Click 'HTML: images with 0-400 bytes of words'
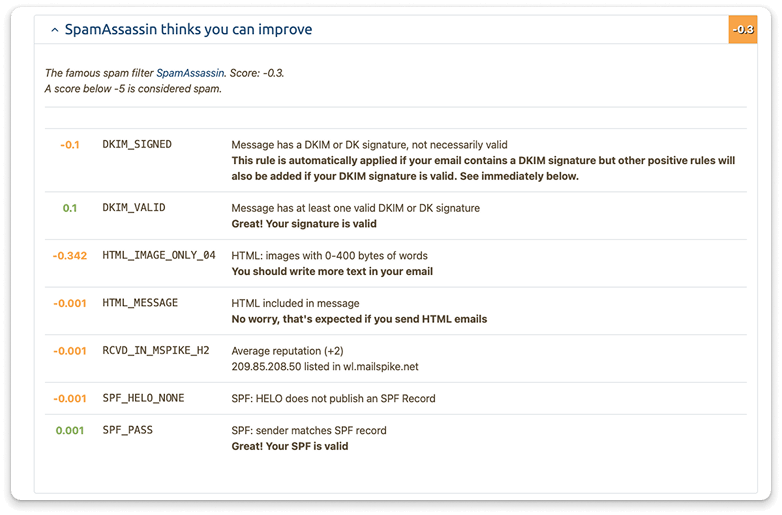The height and width of the screenshot is (515, 782). click(329, 256)
